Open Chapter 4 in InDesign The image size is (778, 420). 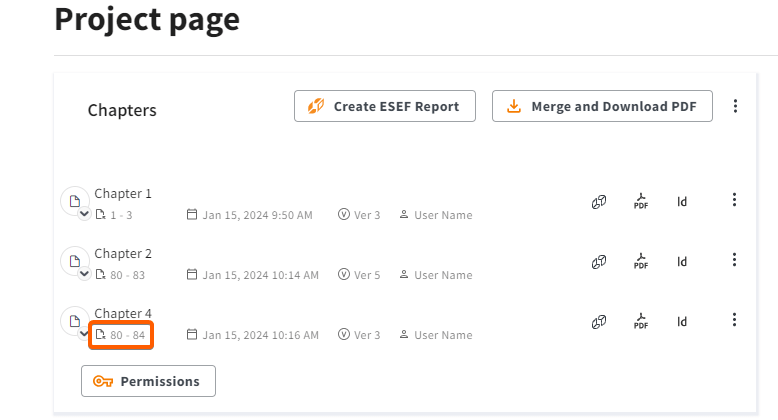(x=682, y=322)
